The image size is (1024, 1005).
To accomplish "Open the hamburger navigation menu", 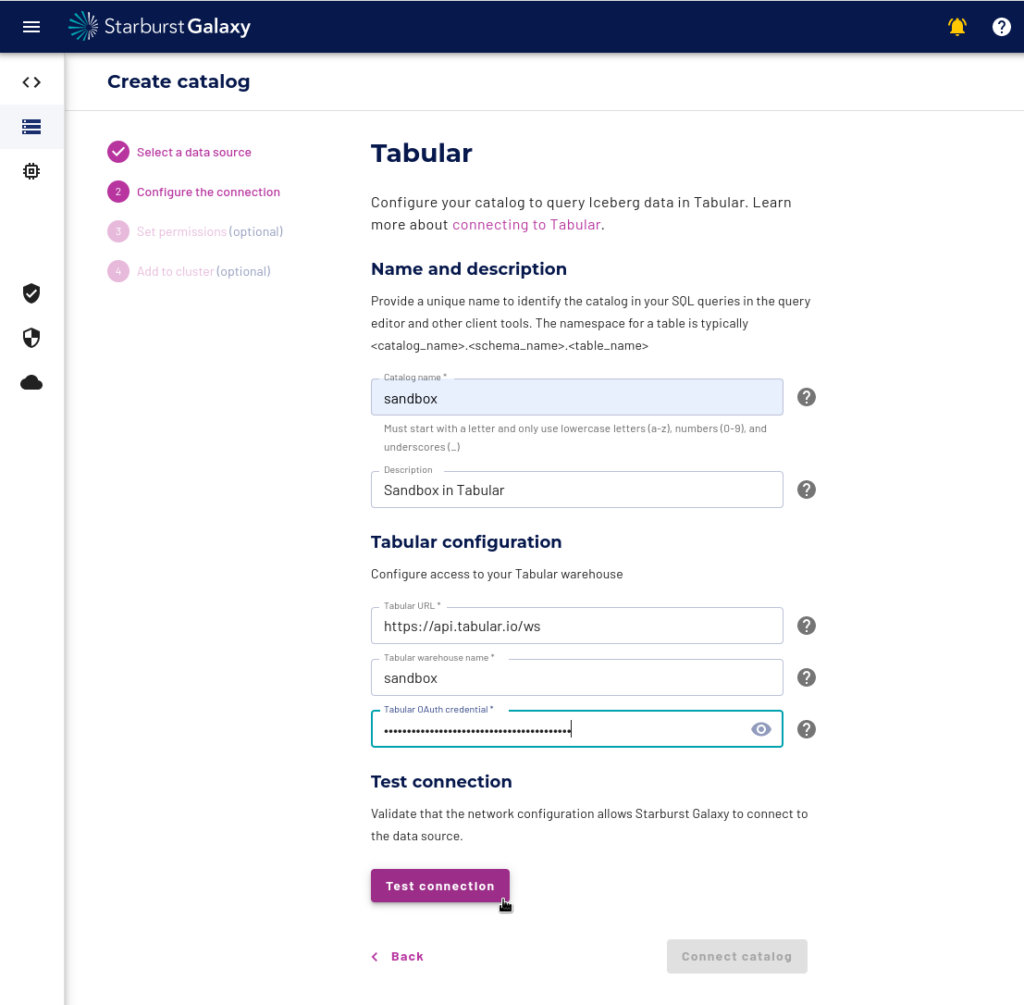I will [x=31, y=27].
